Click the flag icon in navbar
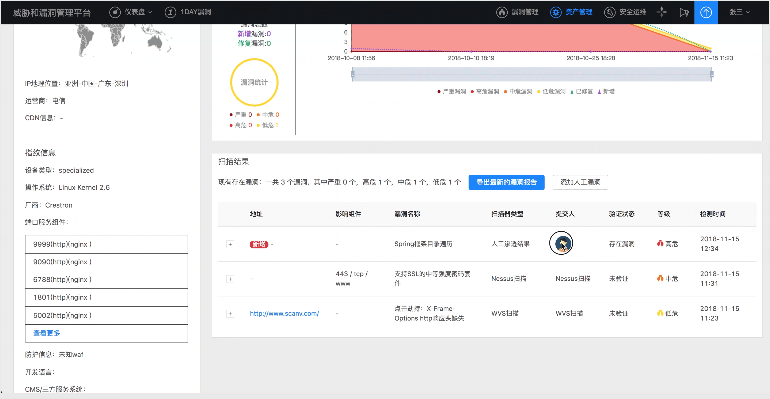Screen dimensions: 770x399 684,12
